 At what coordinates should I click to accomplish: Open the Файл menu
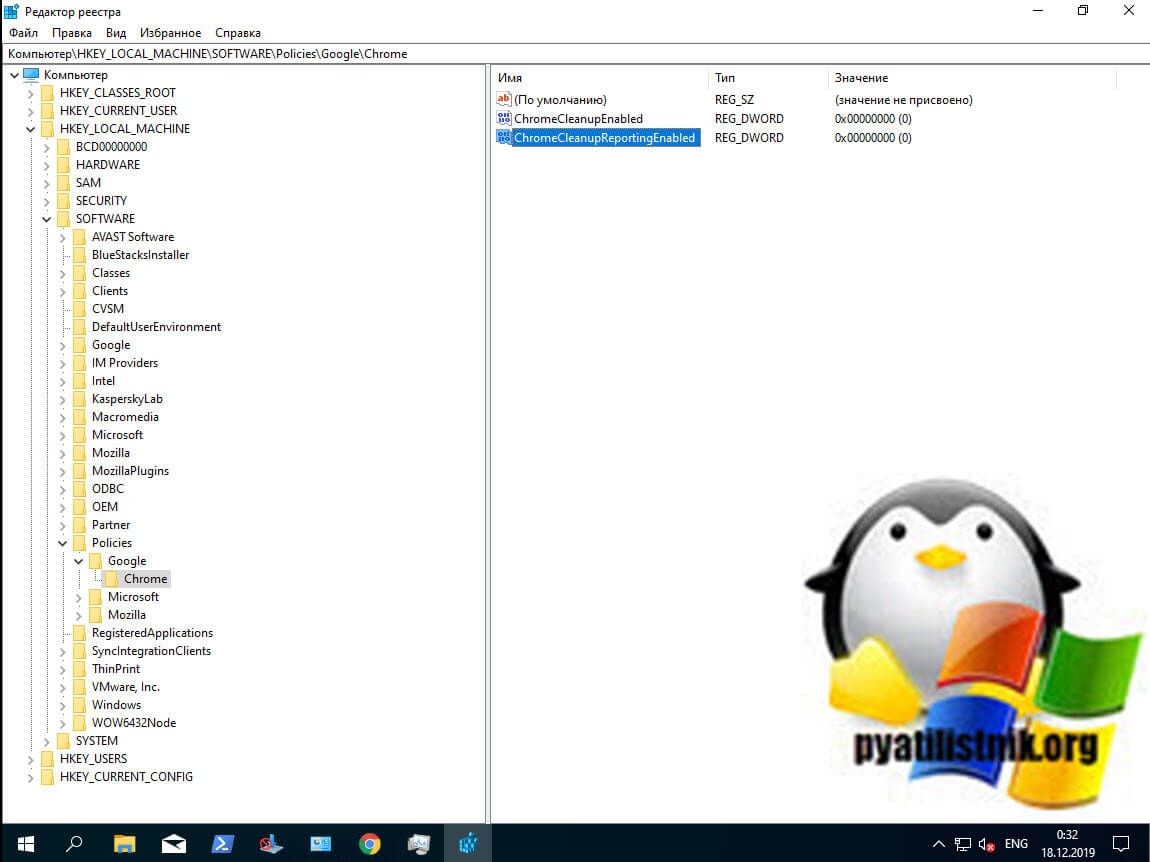(23, 33)
